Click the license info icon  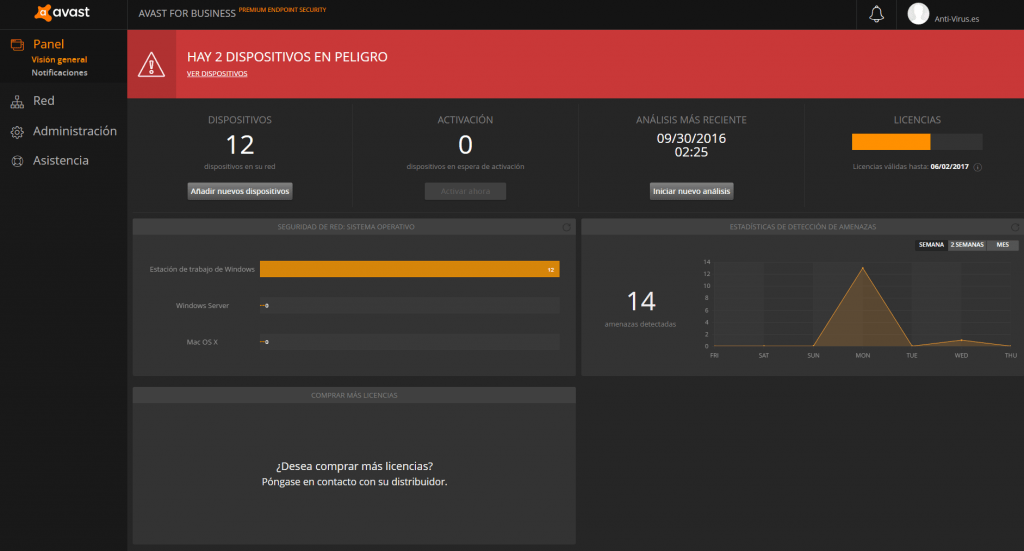(978, 167)
